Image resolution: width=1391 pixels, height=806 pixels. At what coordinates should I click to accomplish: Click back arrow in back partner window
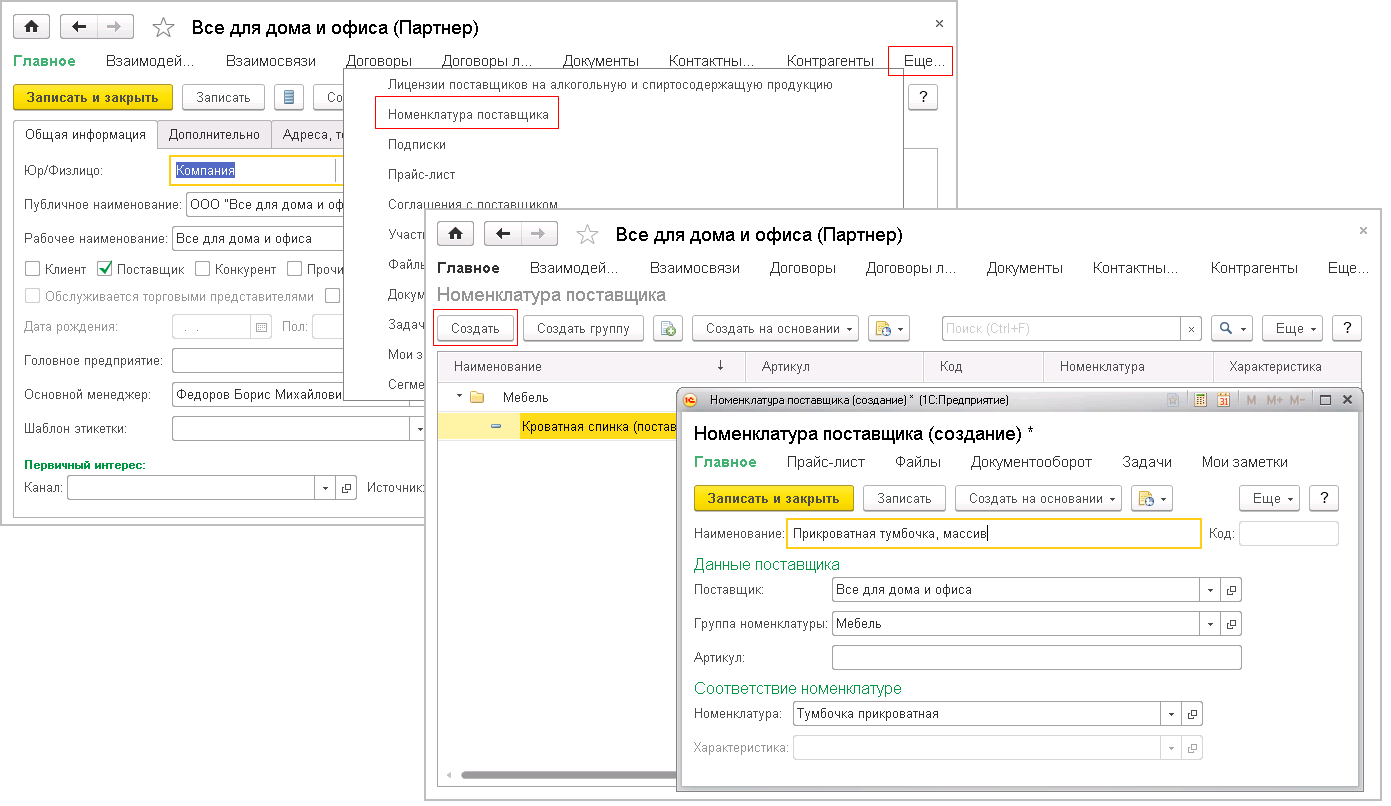pos(78,27)
